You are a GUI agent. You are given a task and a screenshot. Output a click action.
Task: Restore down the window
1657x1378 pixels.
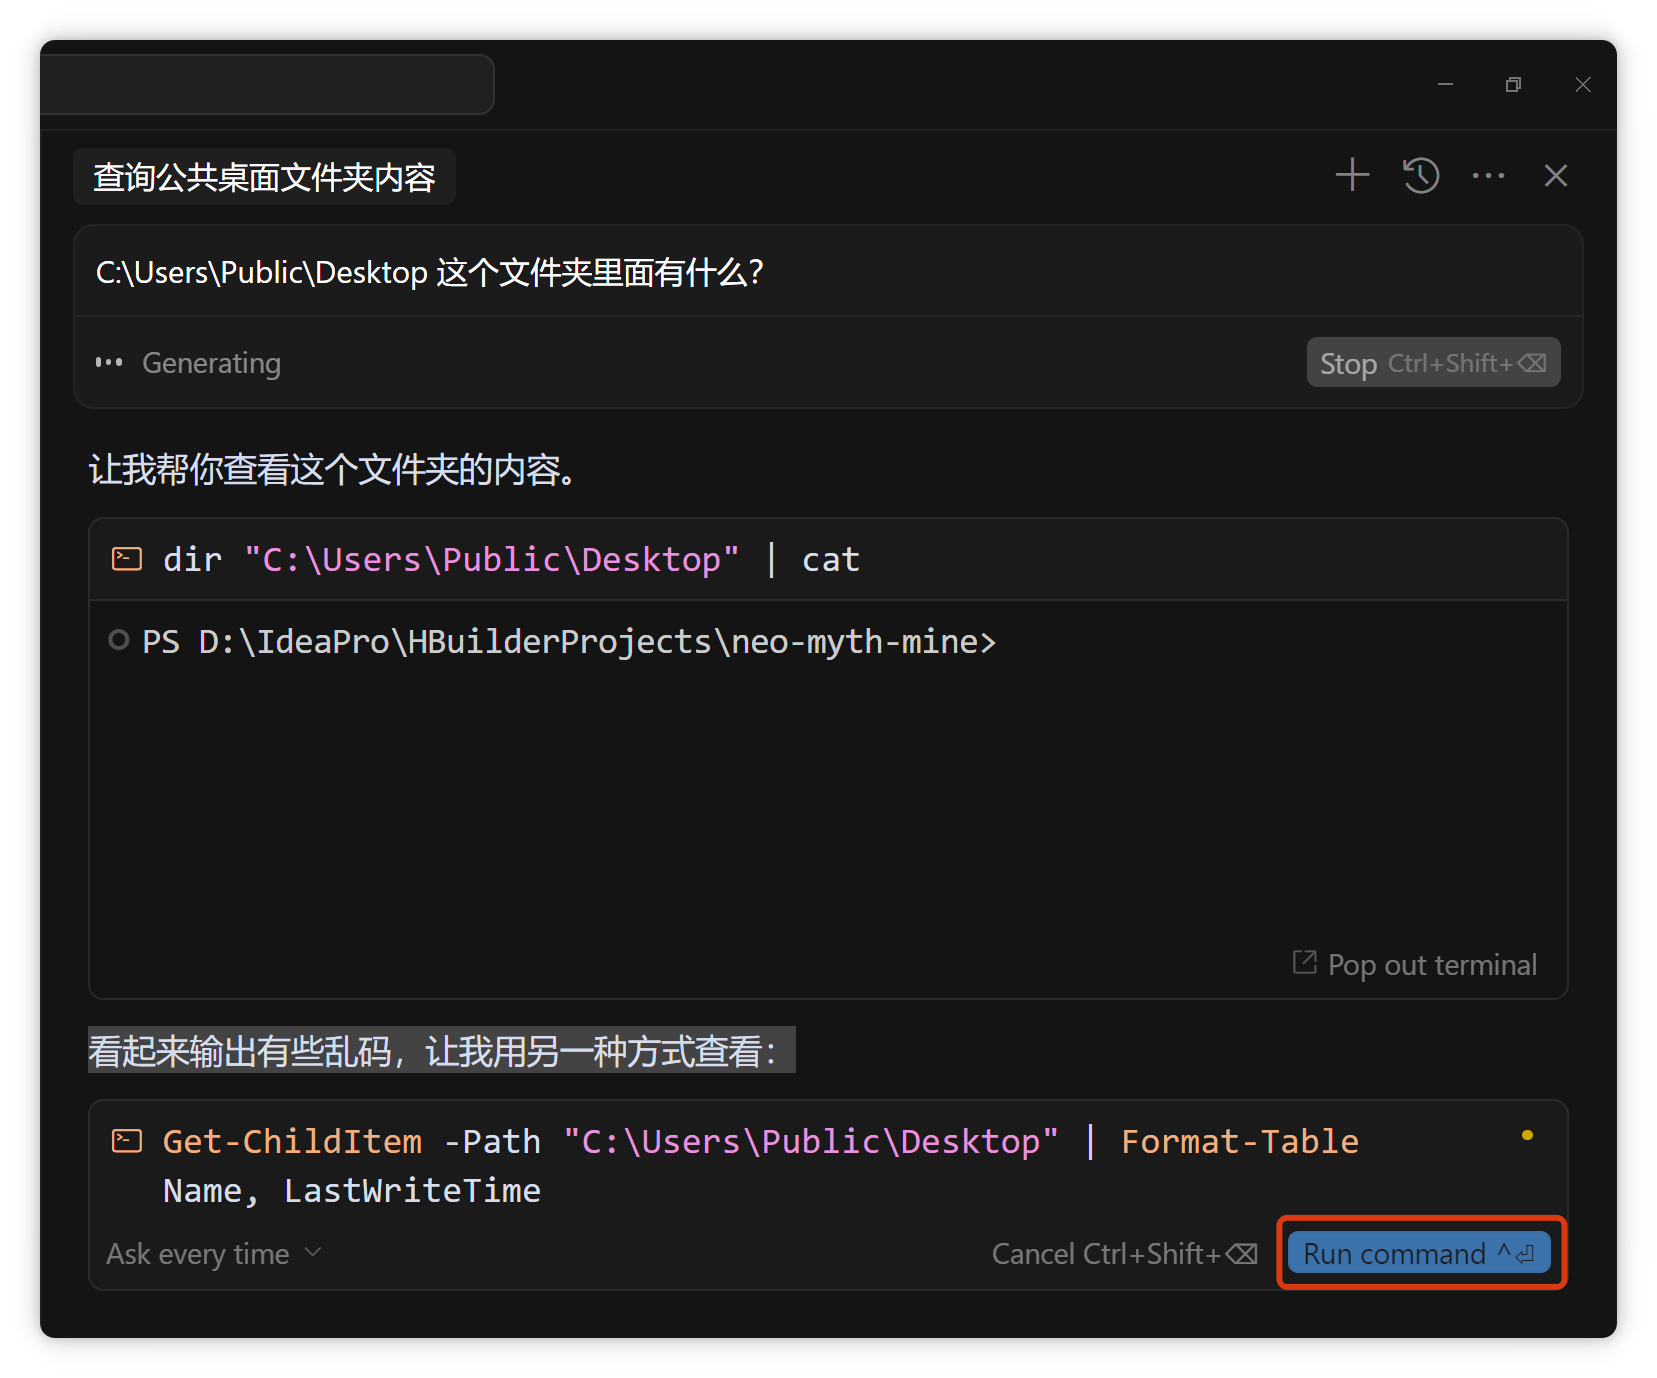click(x=1513, y=85)
